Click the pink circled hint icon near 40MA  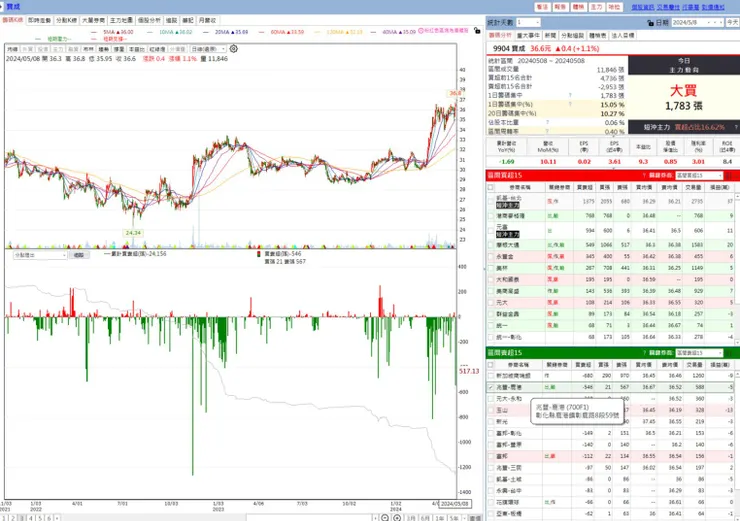pos(421,30)
